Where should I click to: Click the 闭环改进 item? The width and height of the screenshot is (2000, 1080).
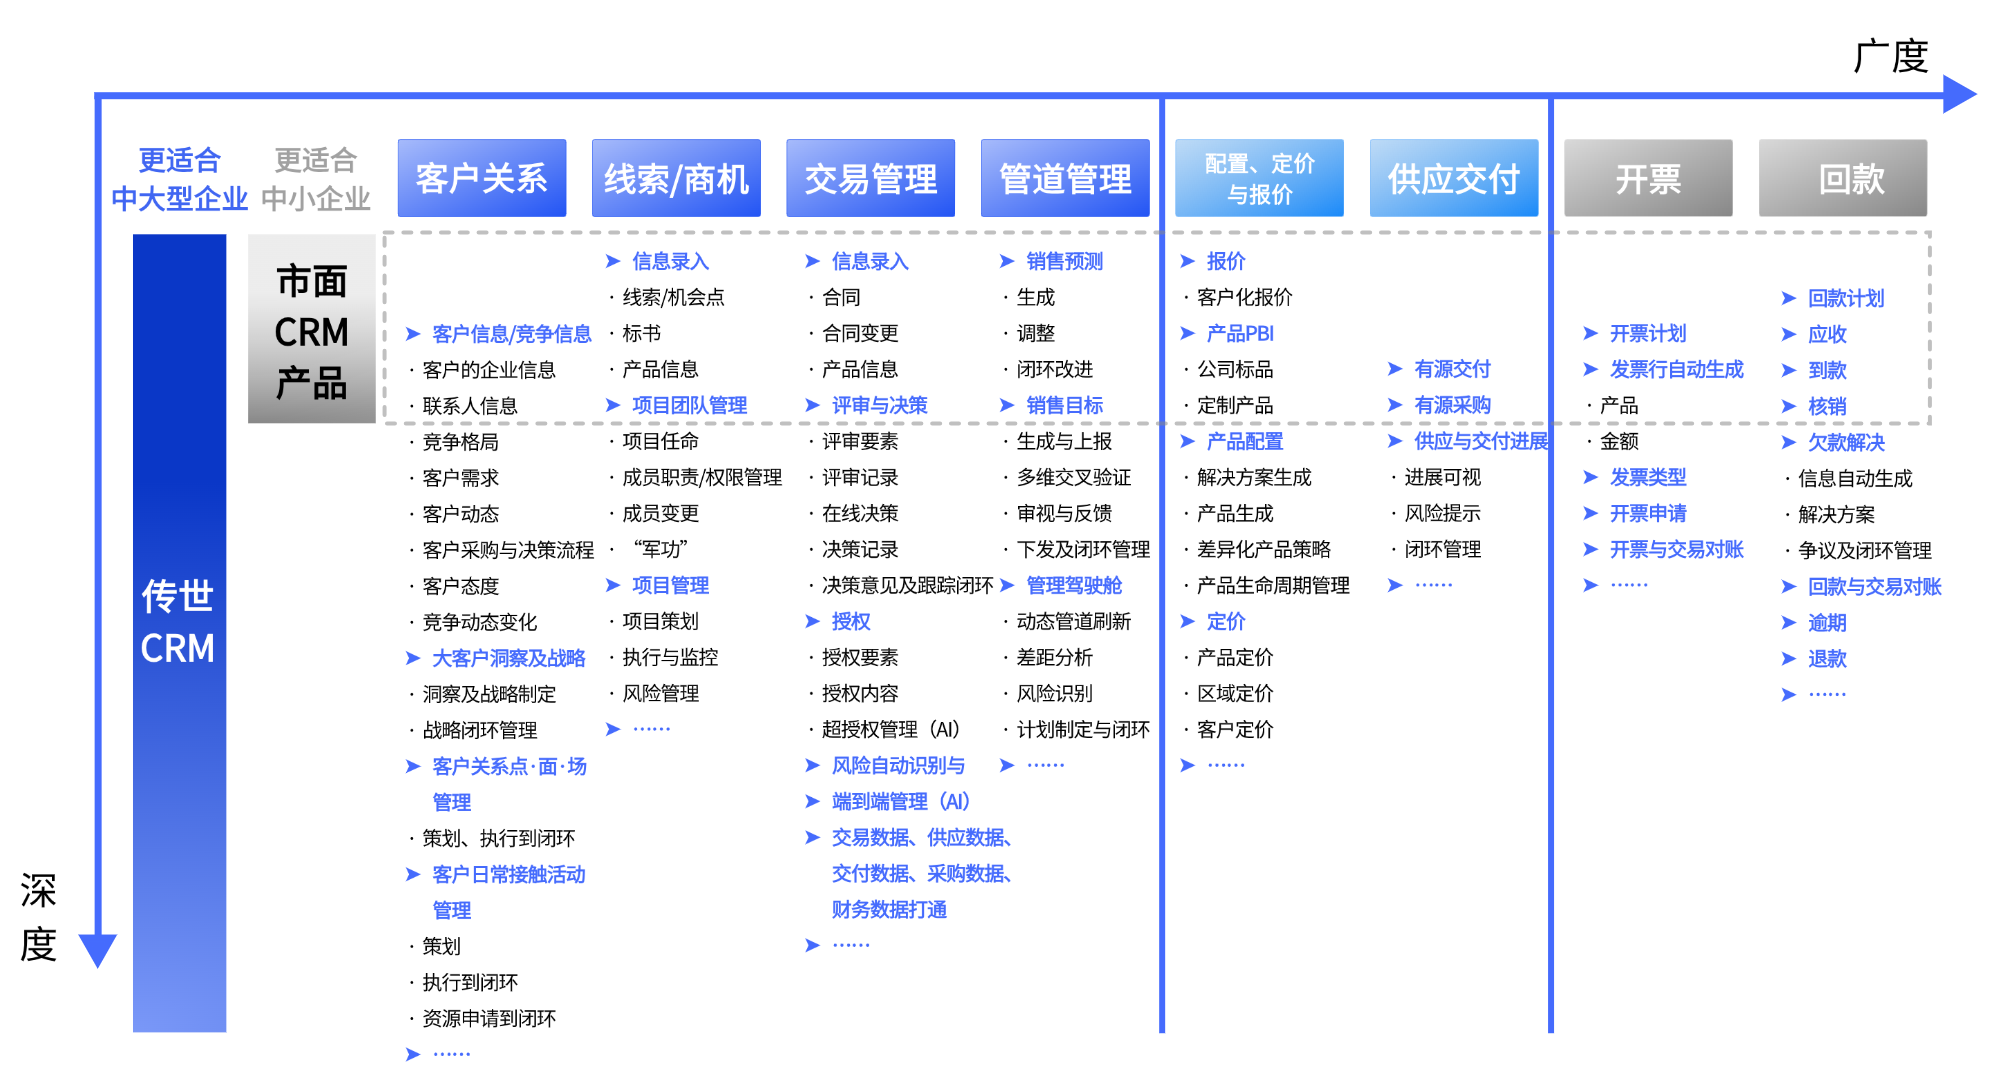1055,369
